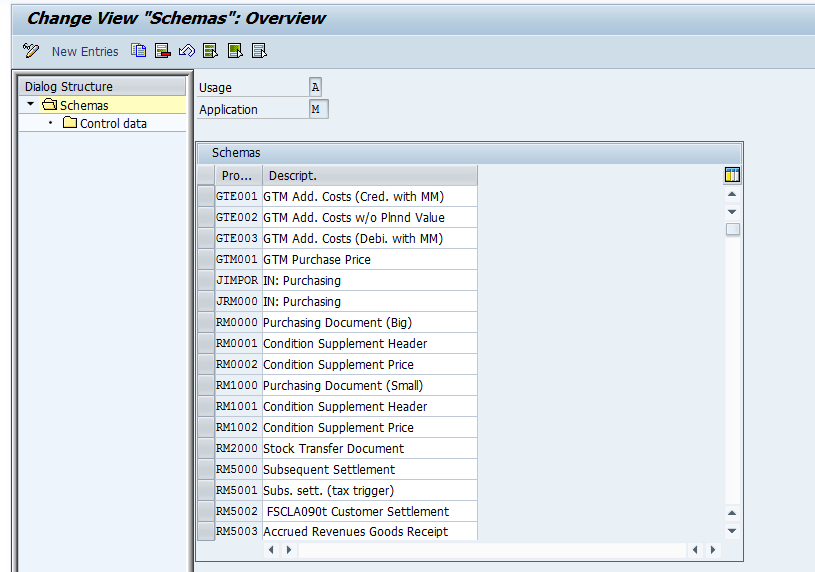Click the Select Block icon
The image size is (815, 572).
pyautogui.click(x=235, y=51)
